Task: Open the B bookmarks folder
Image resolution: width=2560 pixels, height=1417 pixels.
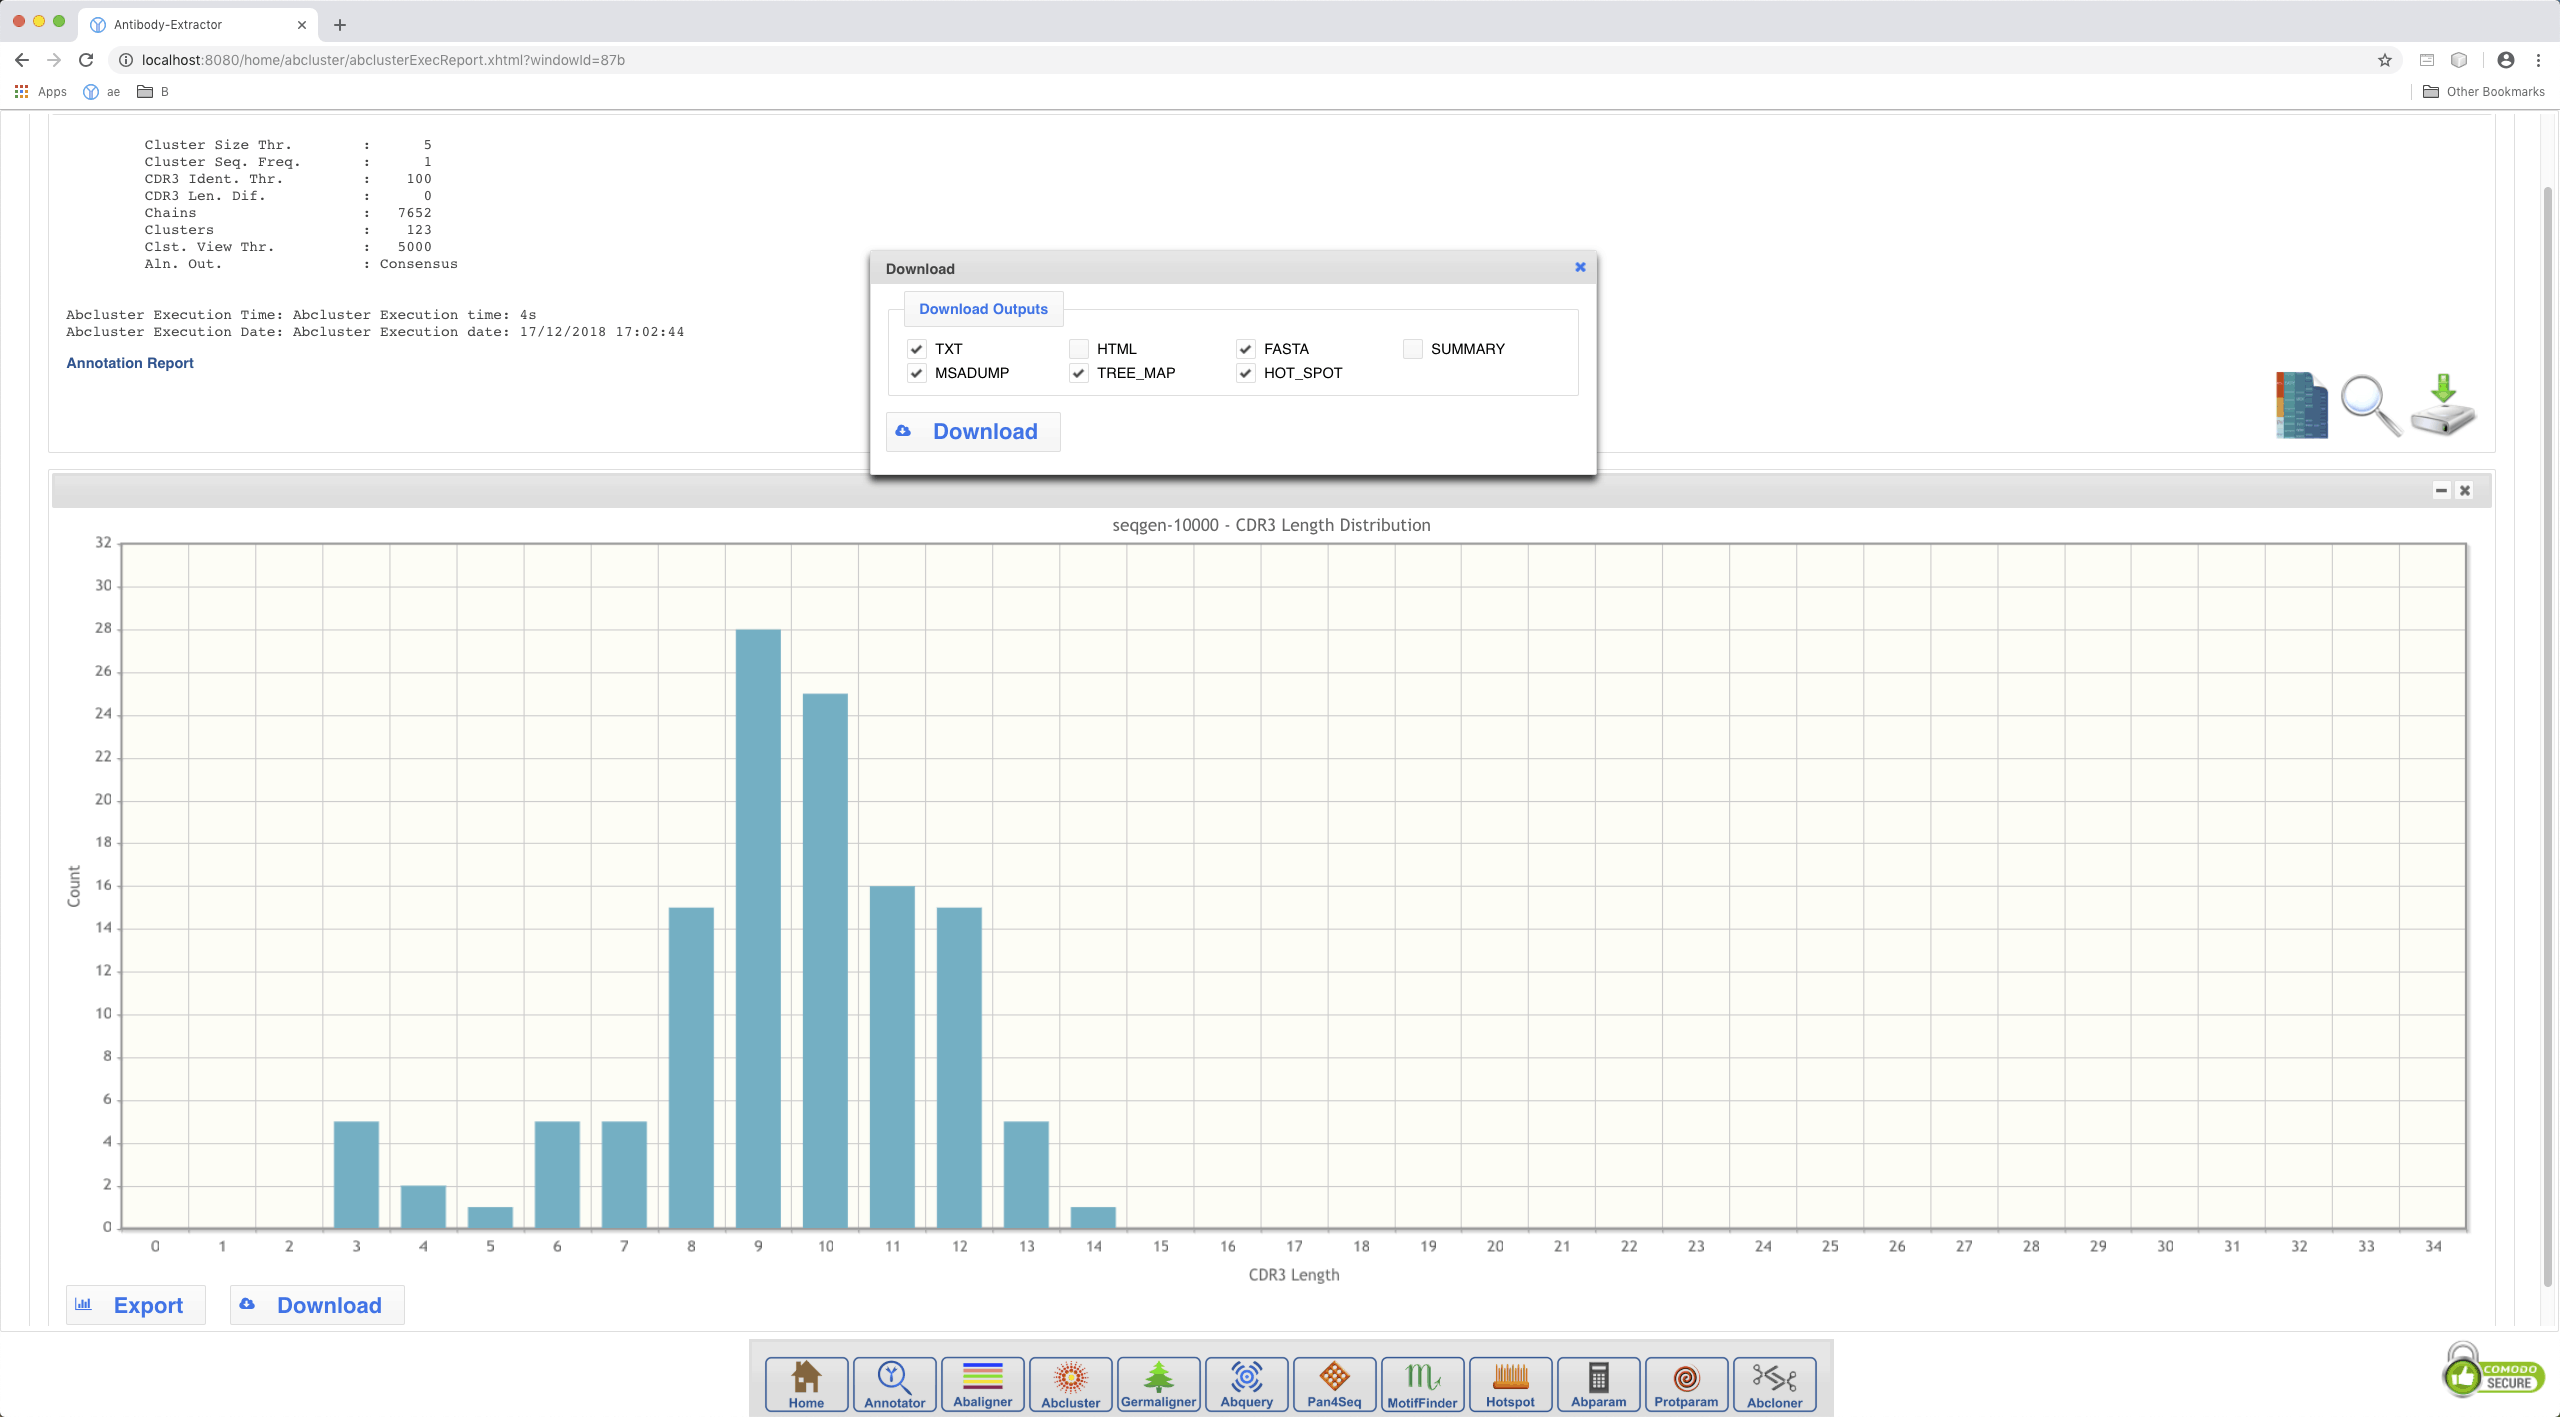Action: coord(153,91)
